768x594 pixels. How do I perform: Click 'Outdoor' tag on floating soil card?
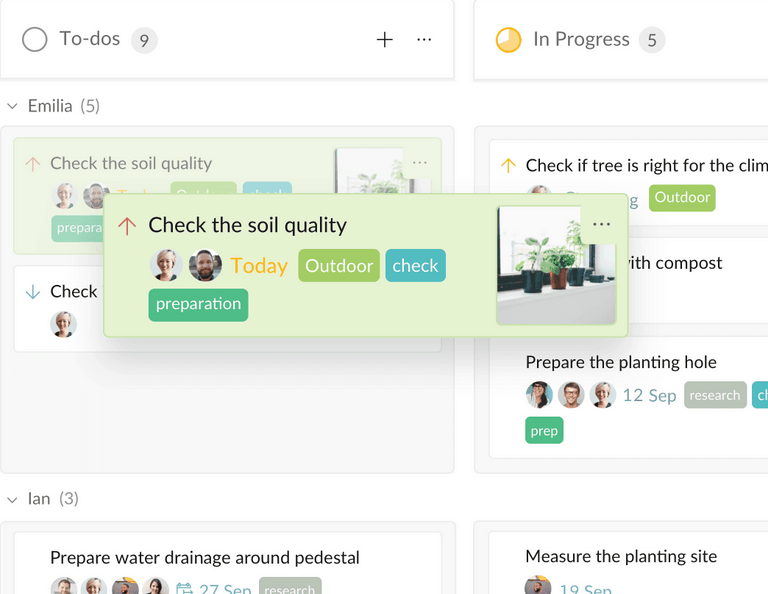pos(339,266)
